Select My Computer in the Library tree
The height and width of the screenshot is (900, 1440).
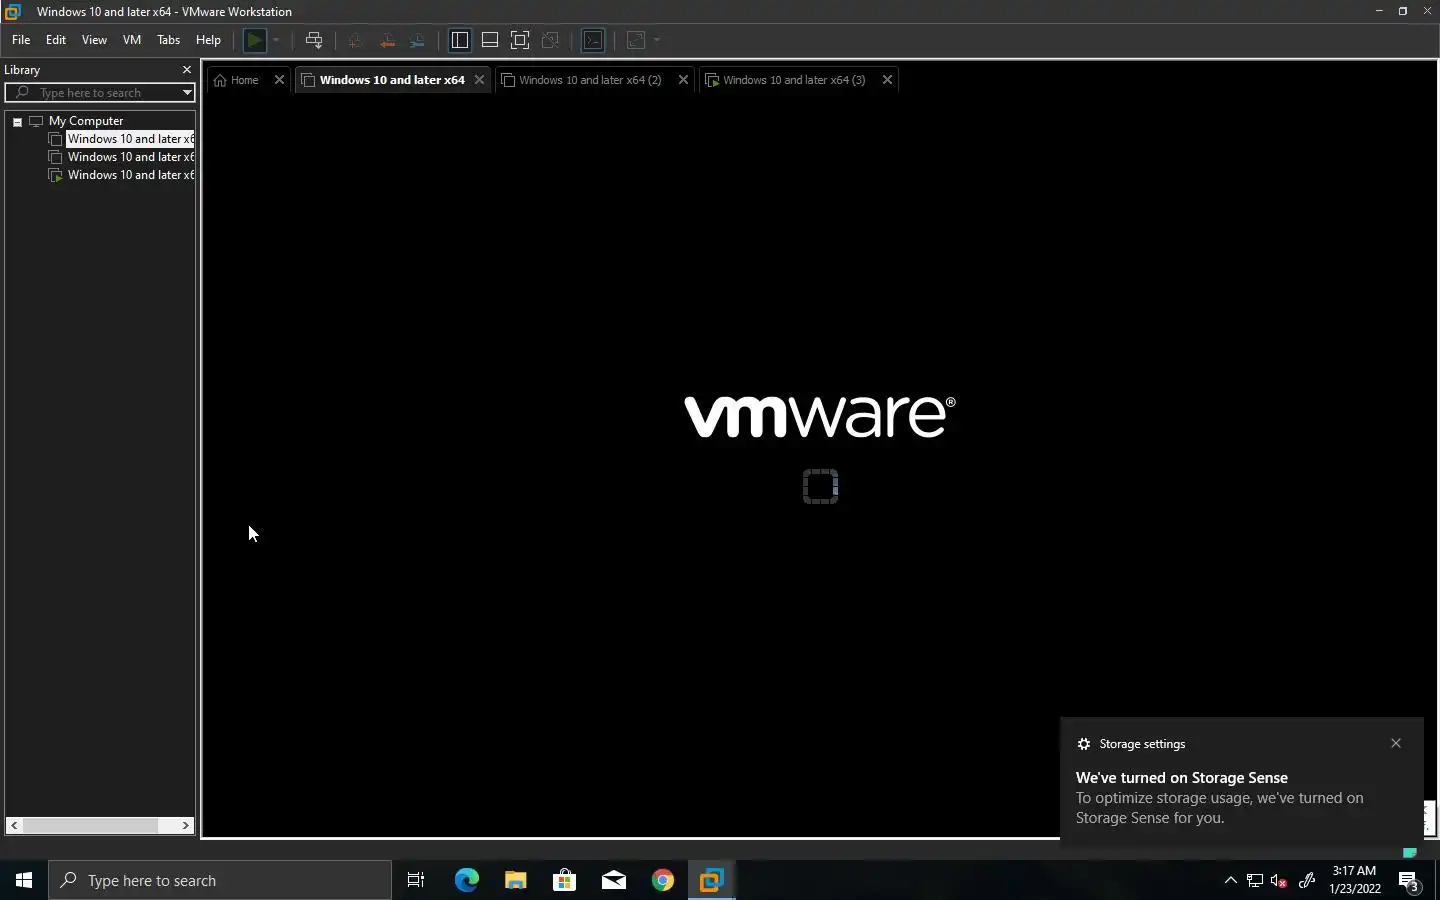tap(86, 121)
